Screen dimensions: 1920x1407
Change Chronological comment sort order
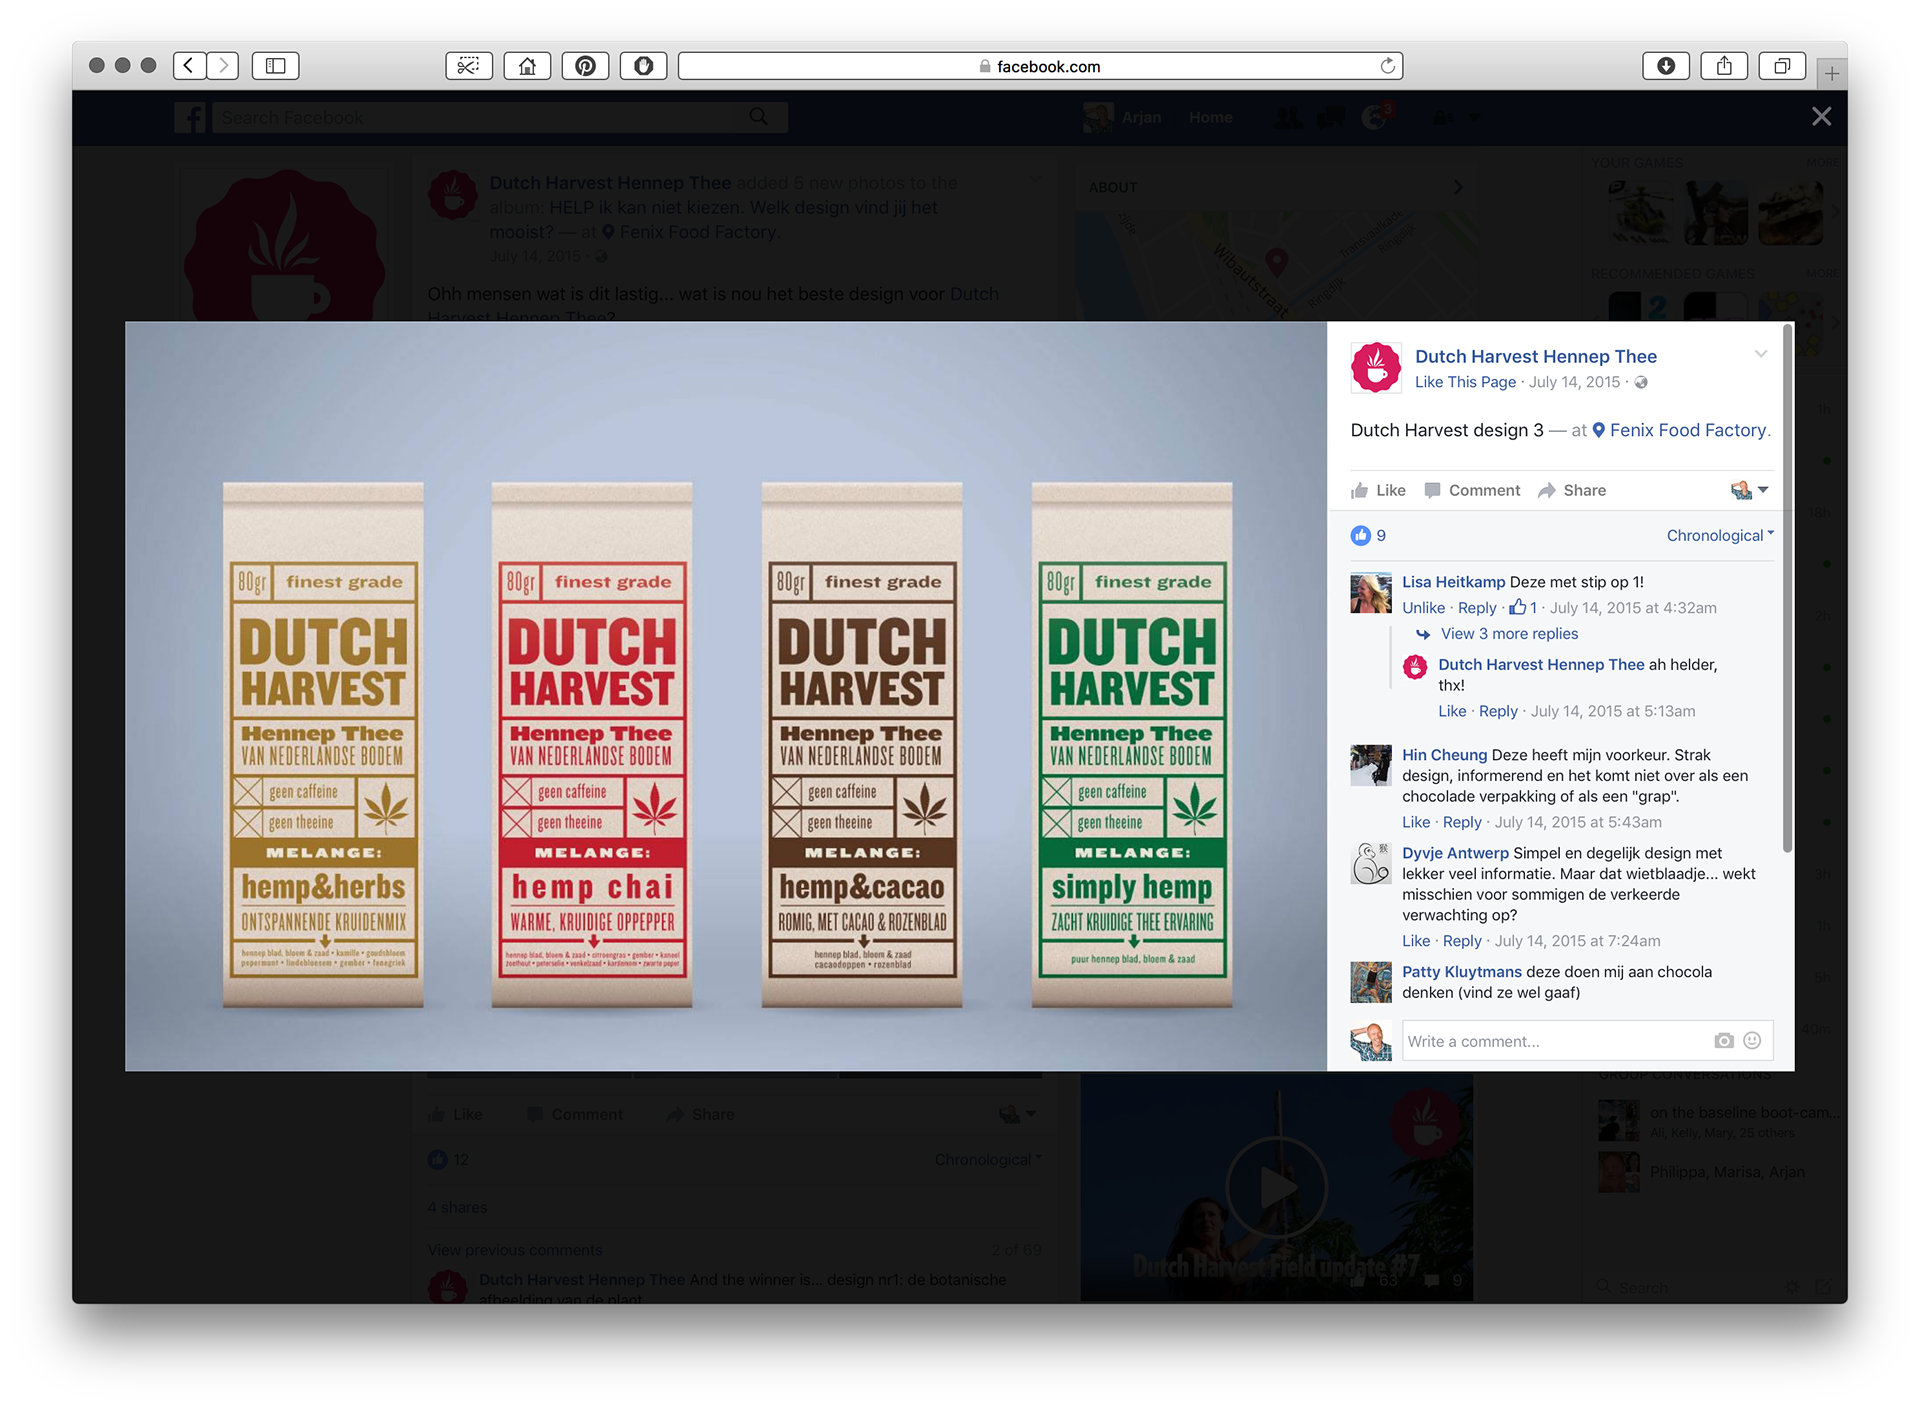click(1719, 536)
